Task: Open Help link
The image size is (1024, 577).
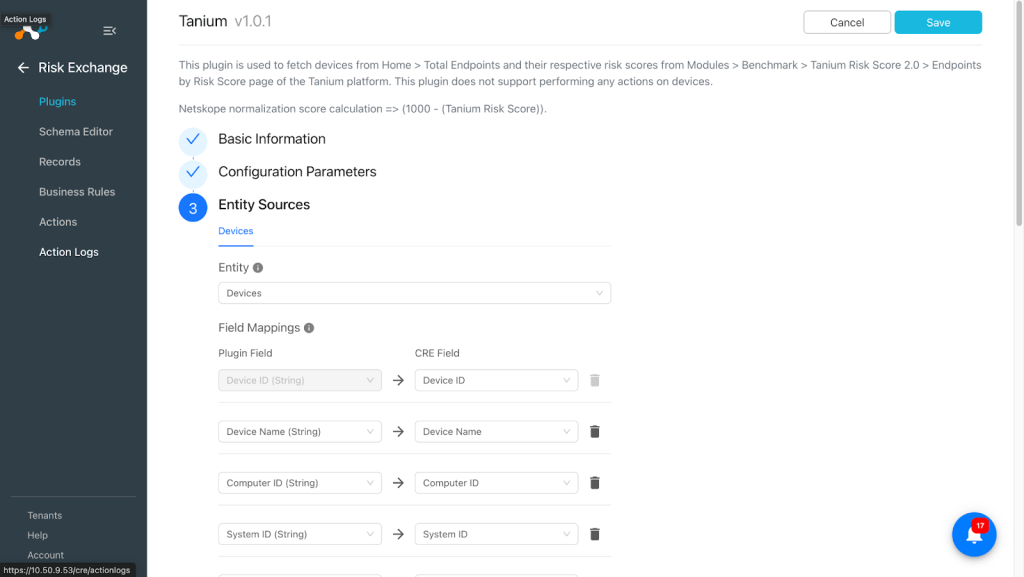Action: [x=37, y=535]
